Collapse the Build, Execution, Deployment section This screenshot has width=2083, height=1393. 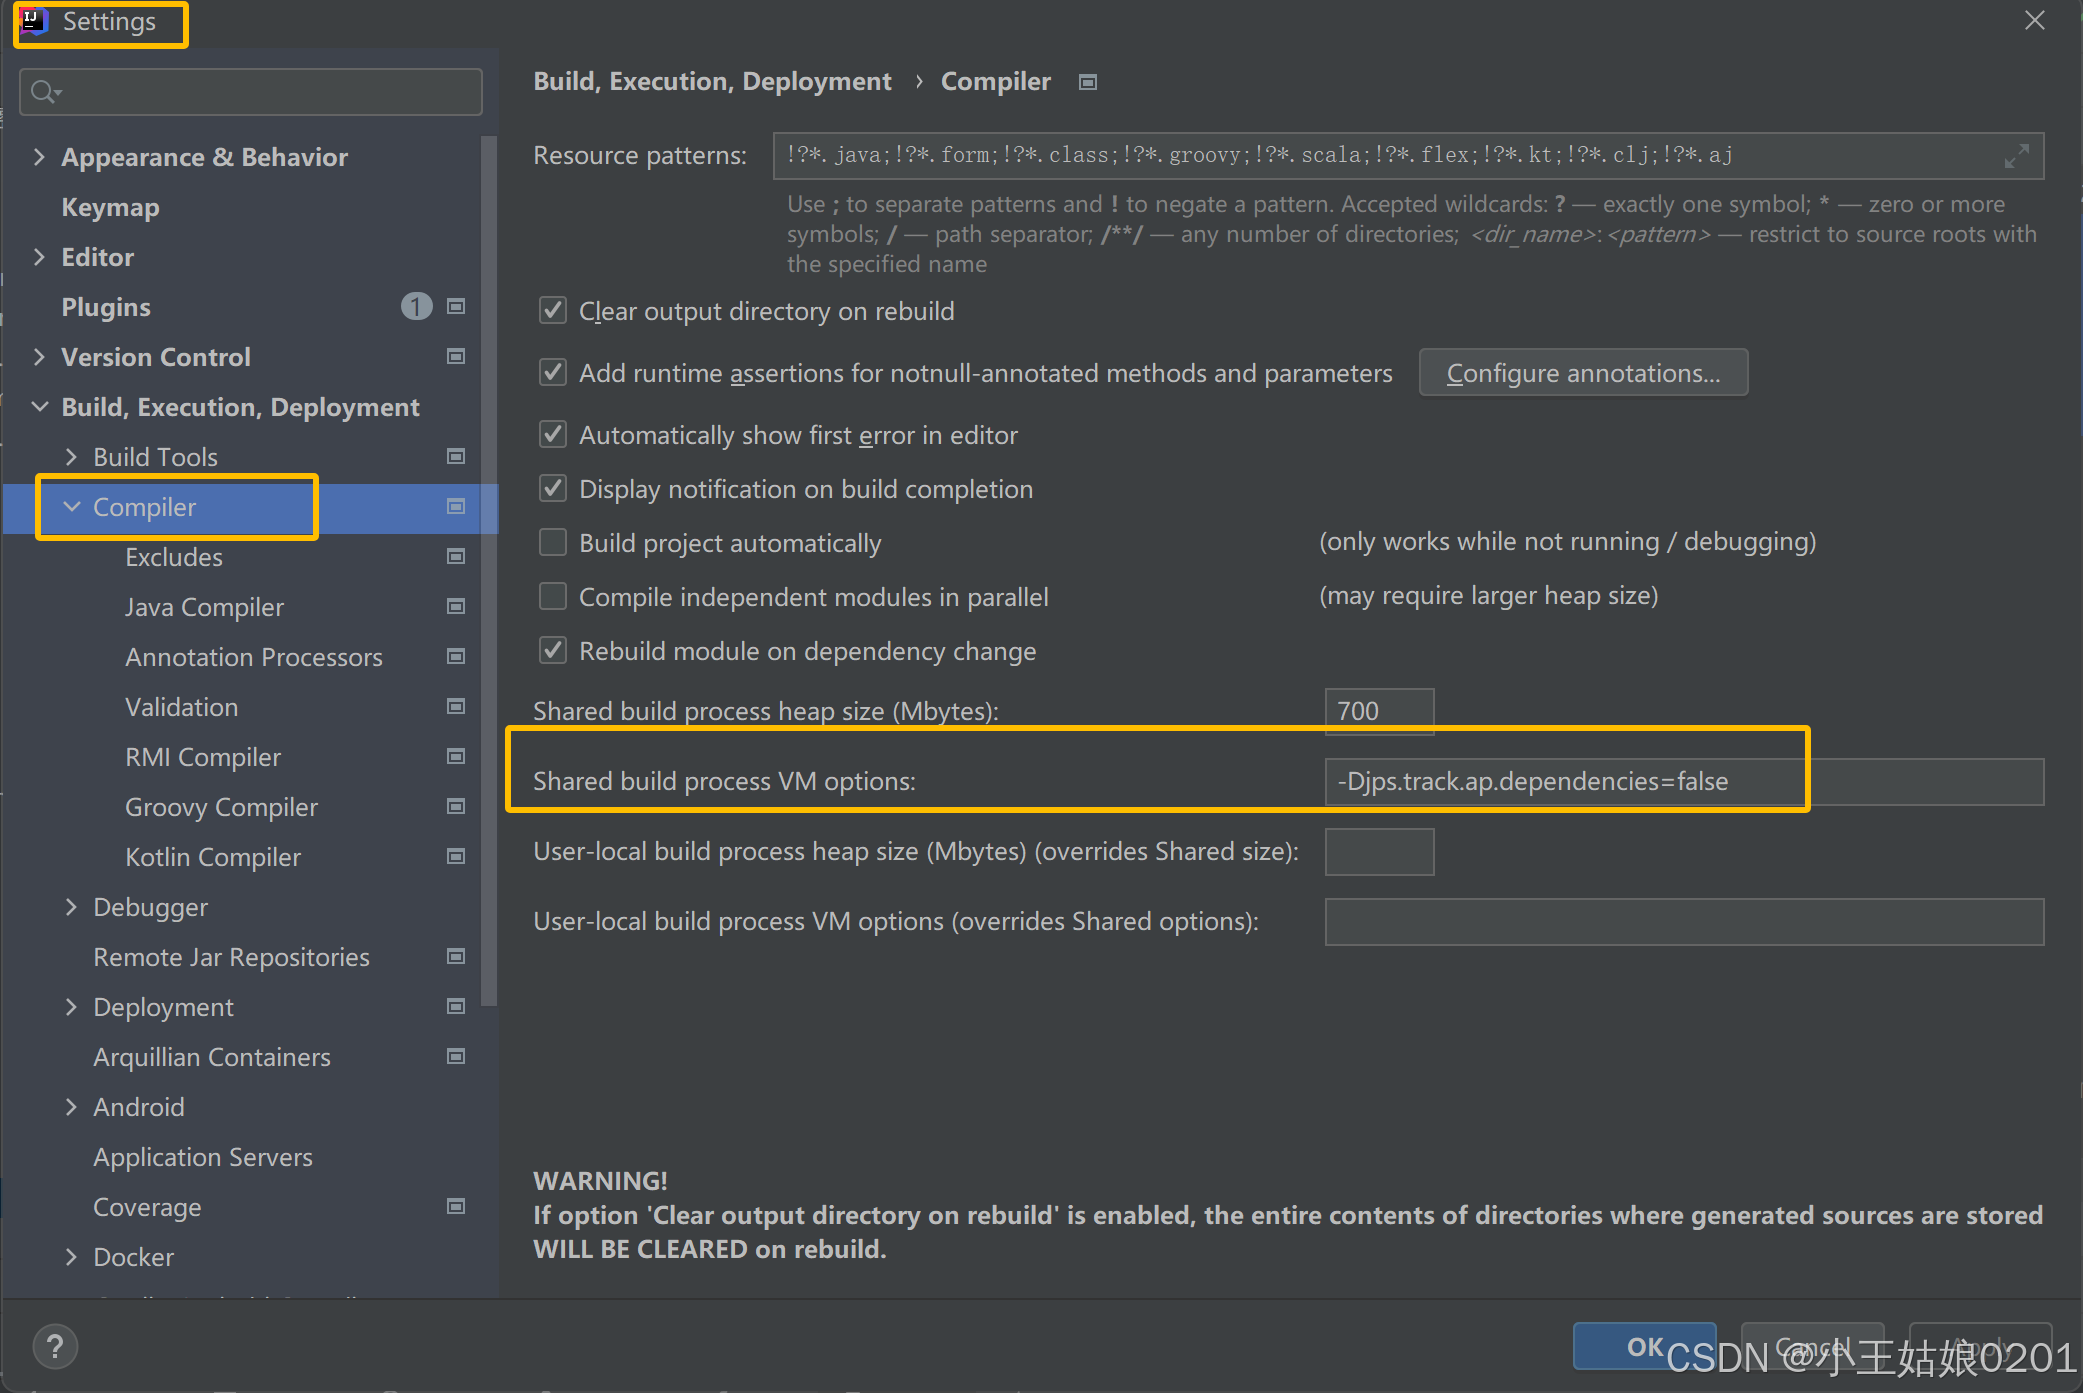(x=39, y=406)
